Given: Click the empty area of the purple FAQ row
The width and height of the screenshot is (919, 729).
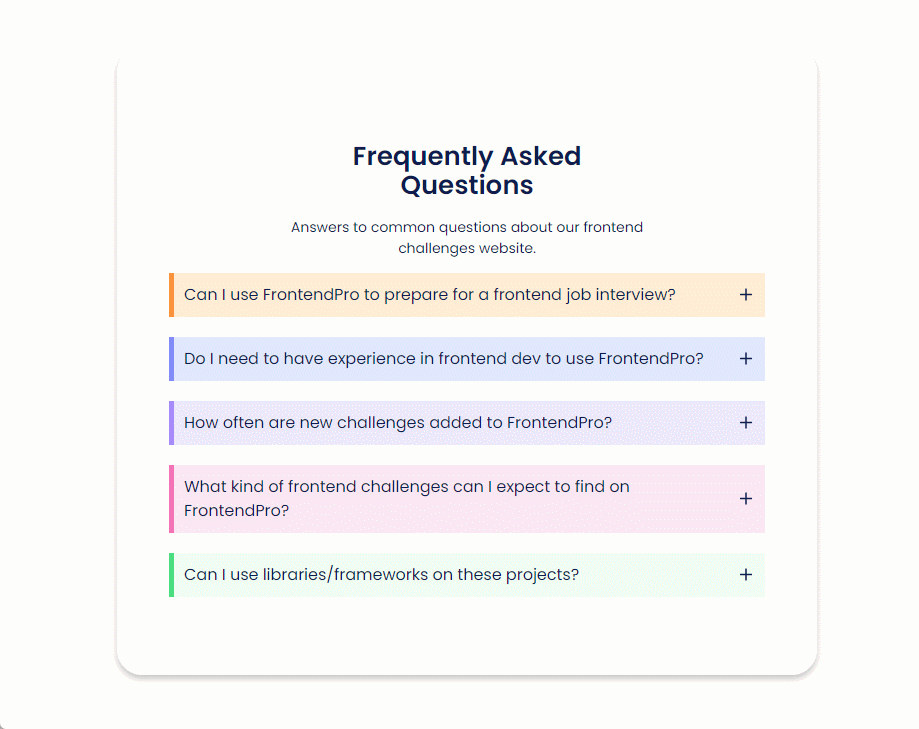Looking at the screenshot, I should point(674,423).
